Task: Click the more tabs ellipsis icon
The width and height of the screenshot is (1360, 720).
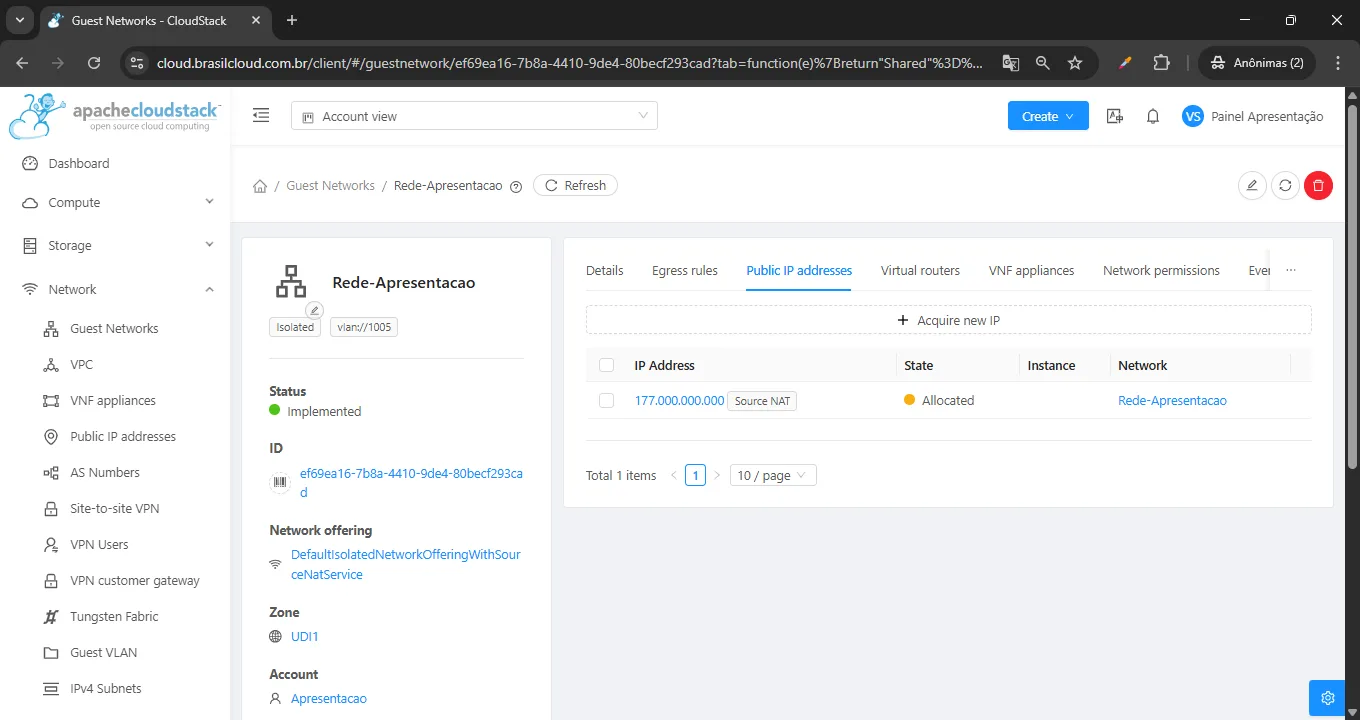Action: point(1291,270)
